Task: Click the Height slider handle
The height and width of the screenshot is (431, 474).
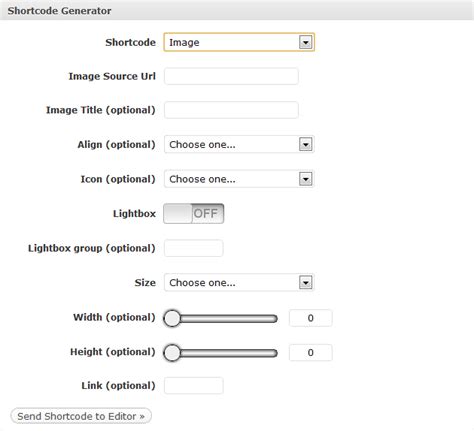Action: pos(172,353)
